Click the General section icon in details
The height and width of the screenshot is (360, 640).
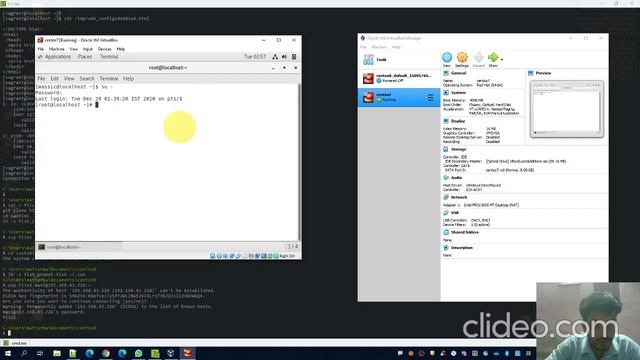[x=446, y=73]
